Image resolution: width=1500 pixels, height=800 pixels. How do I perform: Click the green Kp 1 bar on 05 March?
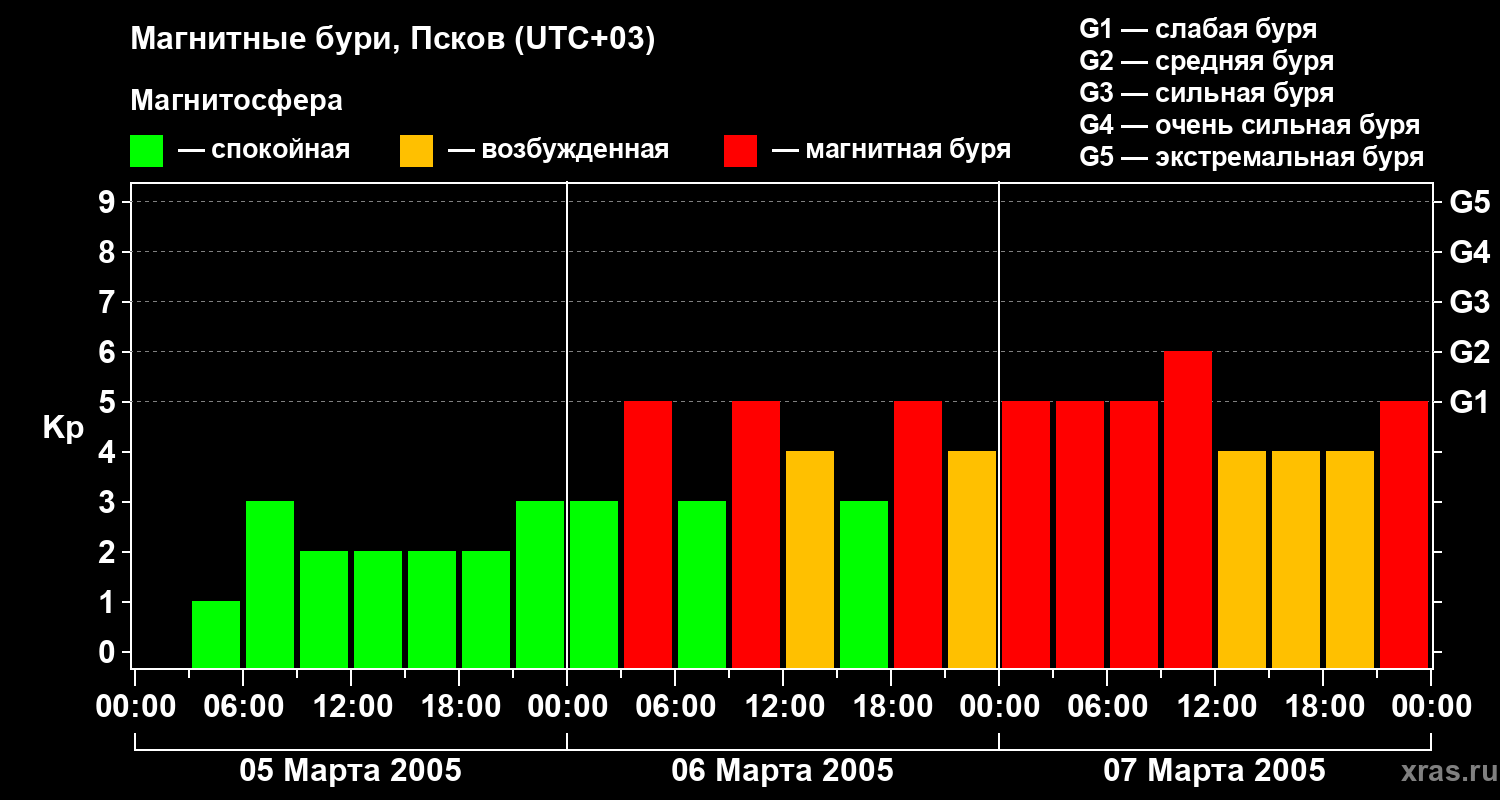pos(216,634)
